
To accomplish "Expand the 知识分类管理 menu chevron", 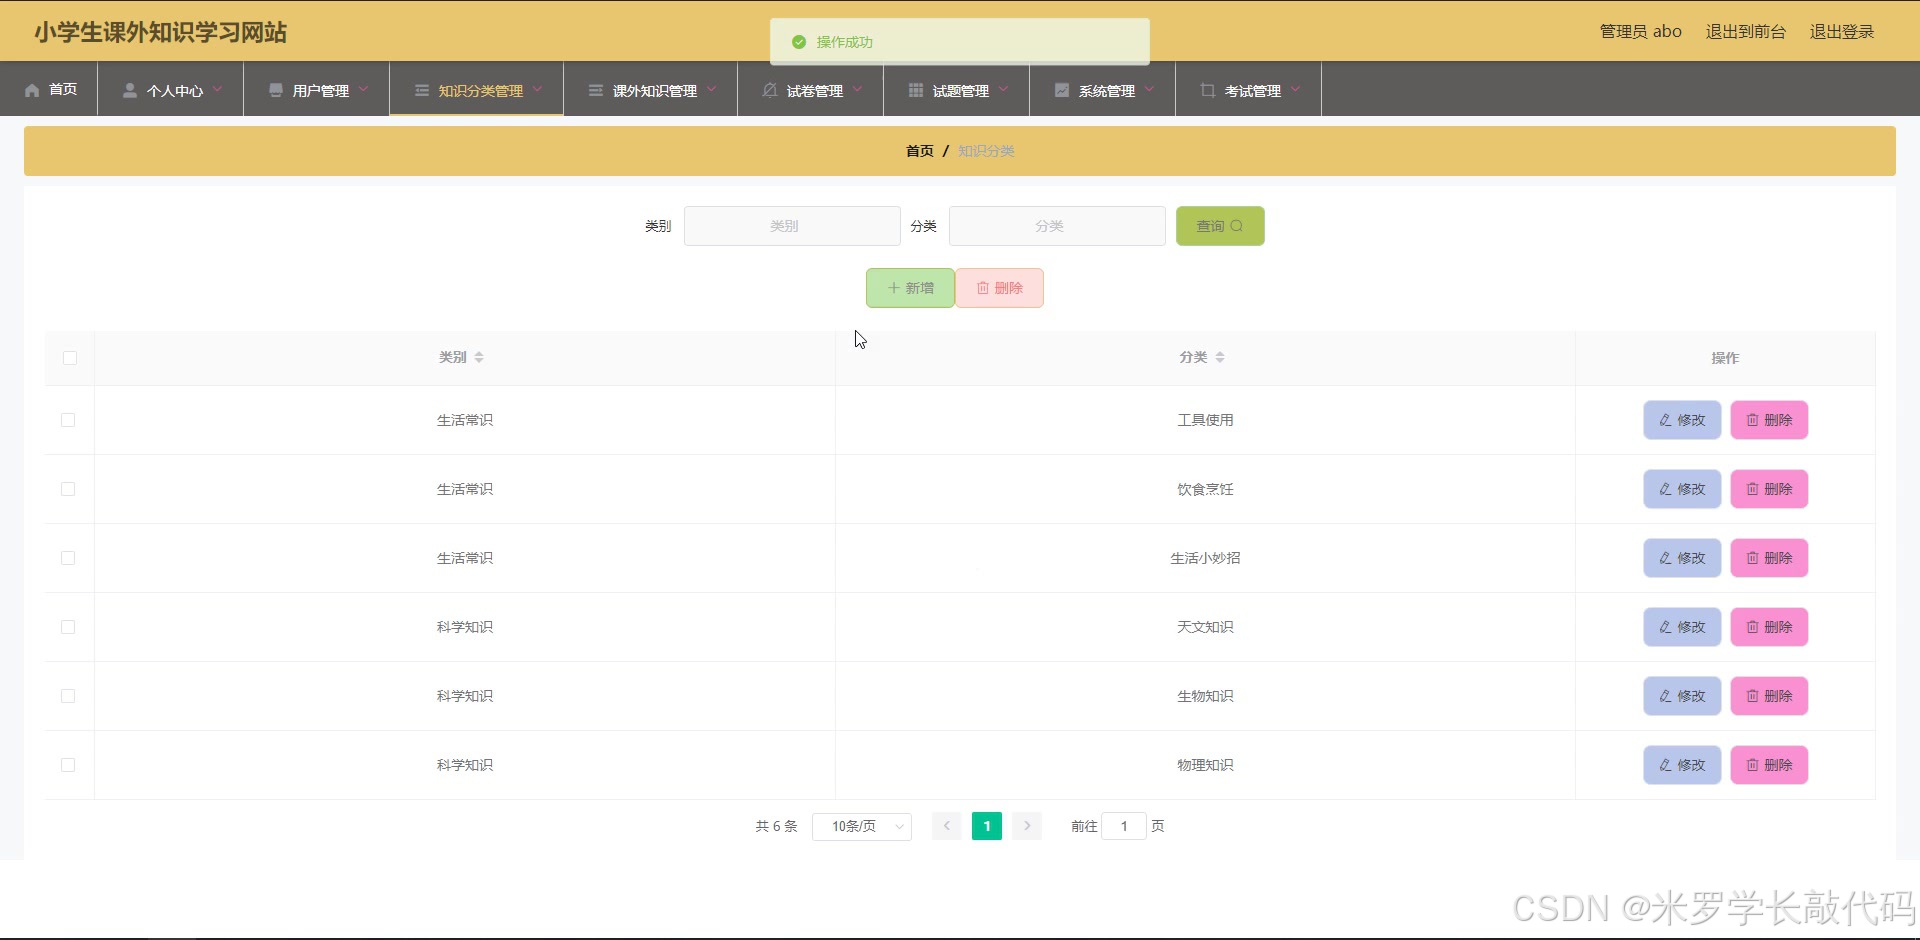I will (537, 89).
